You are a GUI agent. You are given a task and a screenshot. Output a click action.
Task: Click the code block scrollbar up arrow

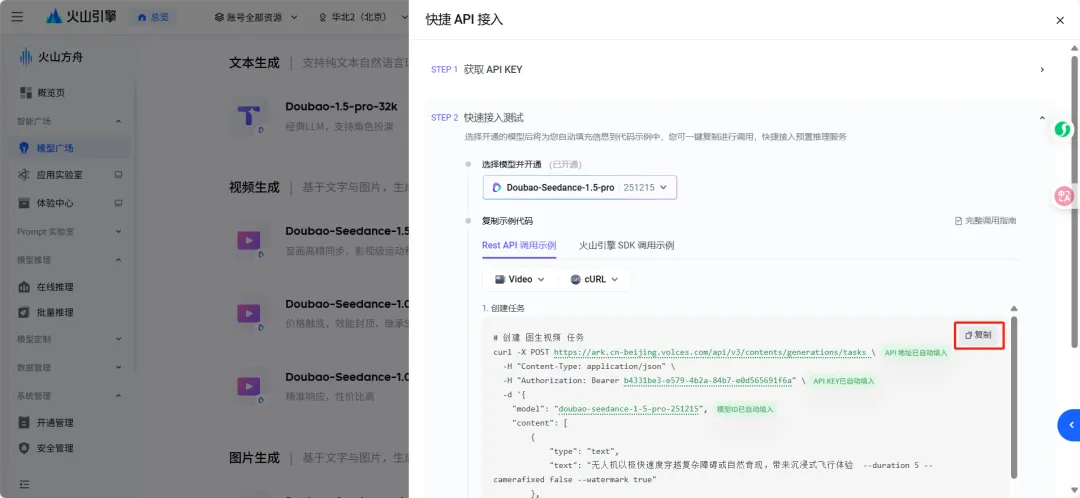[x=1014, y=309]
